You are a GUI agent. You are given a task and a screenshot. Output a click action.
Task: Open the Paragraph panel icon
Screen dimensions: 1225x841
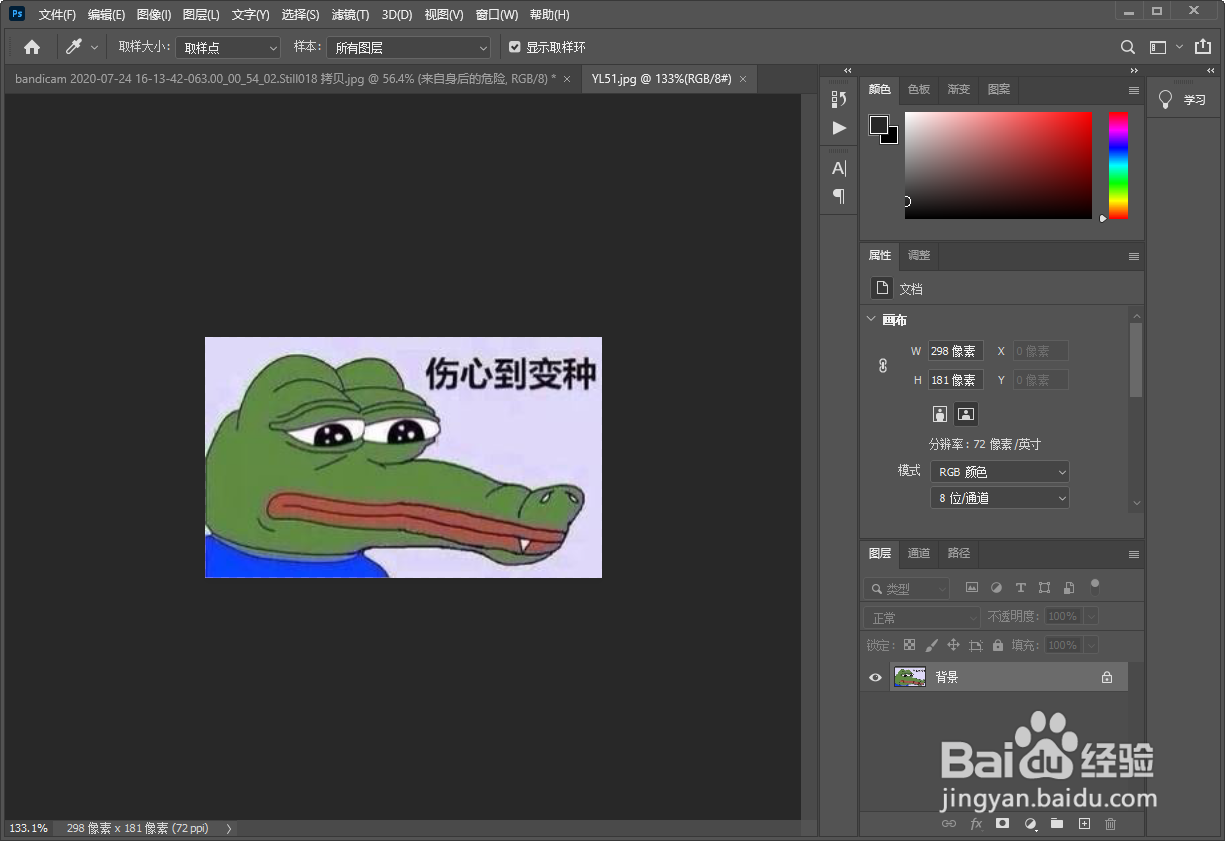pyautogui.click(x=839, y=196)
